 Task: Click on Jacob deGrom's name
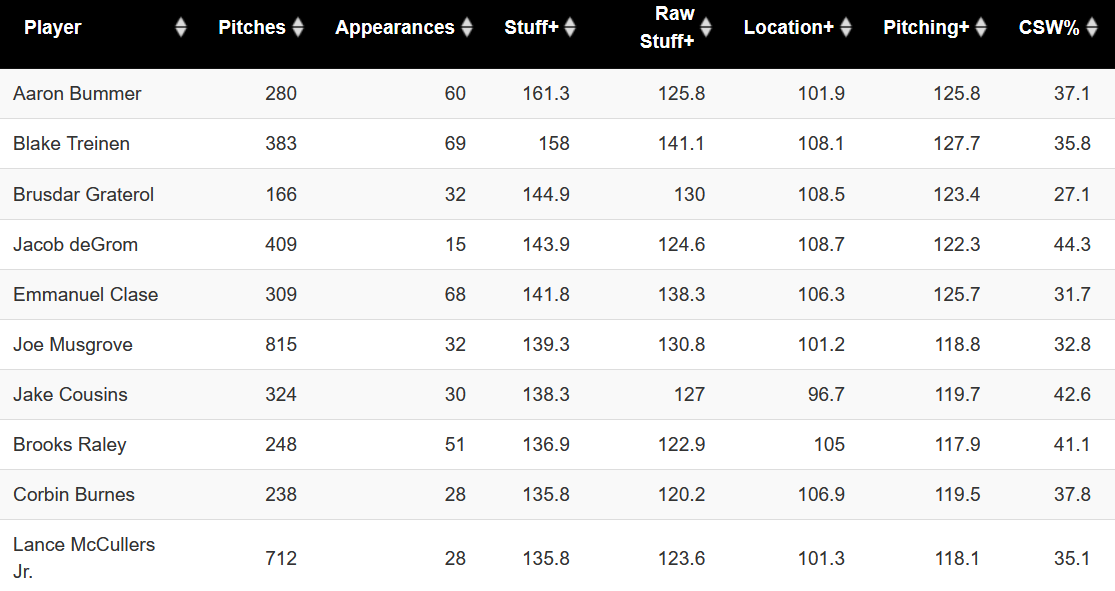click(x=75, y=244)
